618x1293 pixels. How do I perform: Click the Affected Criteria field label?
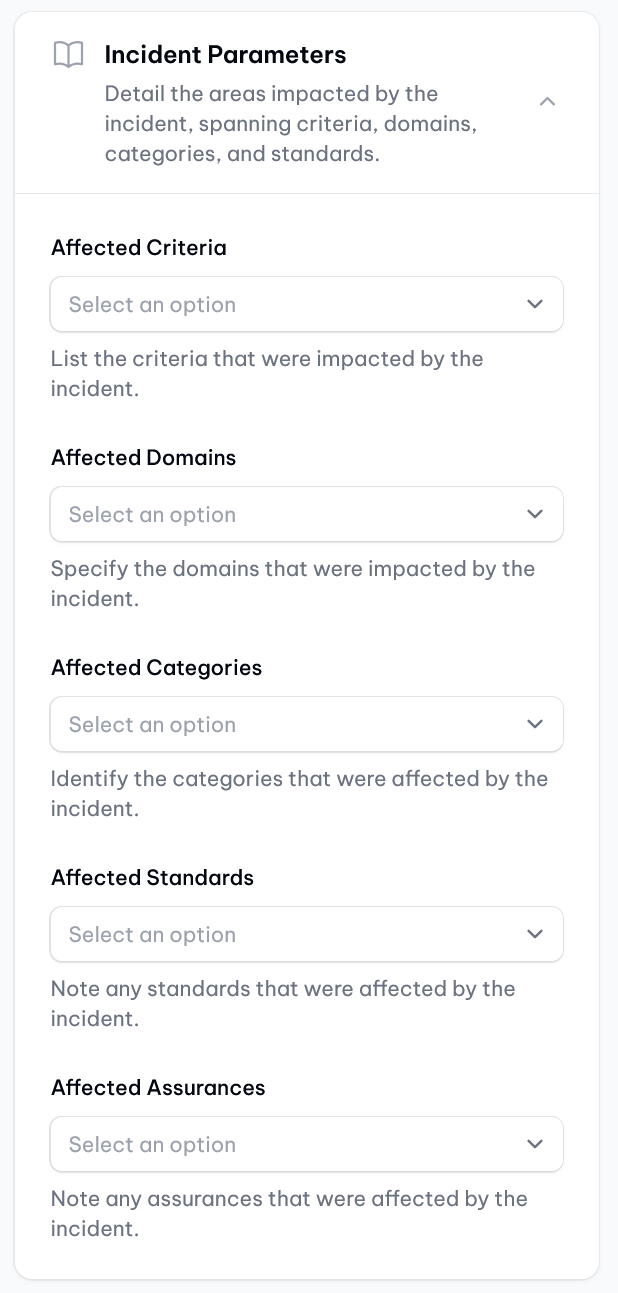point(139,248)
